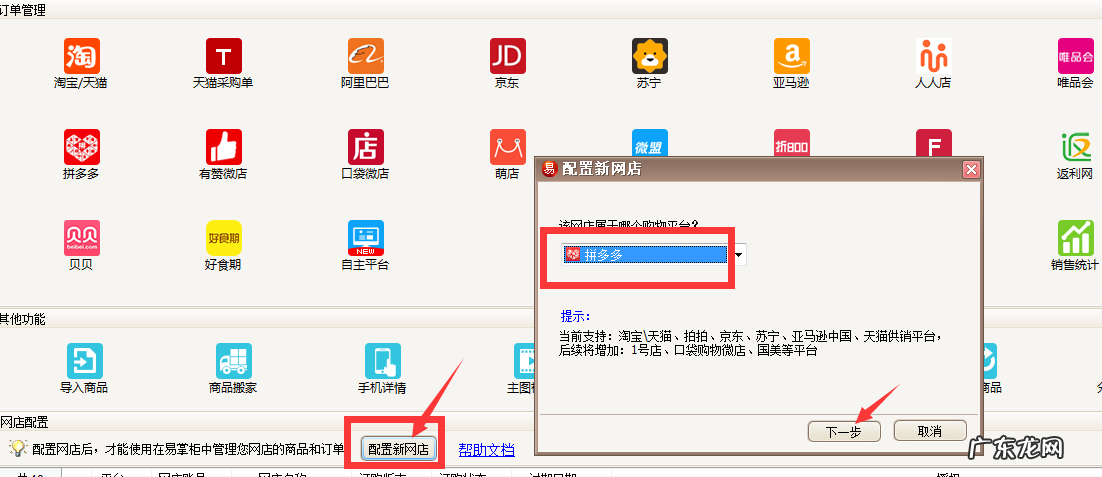Open the 微盟 icon
Viewport: 1102px width, 477px height.
[649, 143]
